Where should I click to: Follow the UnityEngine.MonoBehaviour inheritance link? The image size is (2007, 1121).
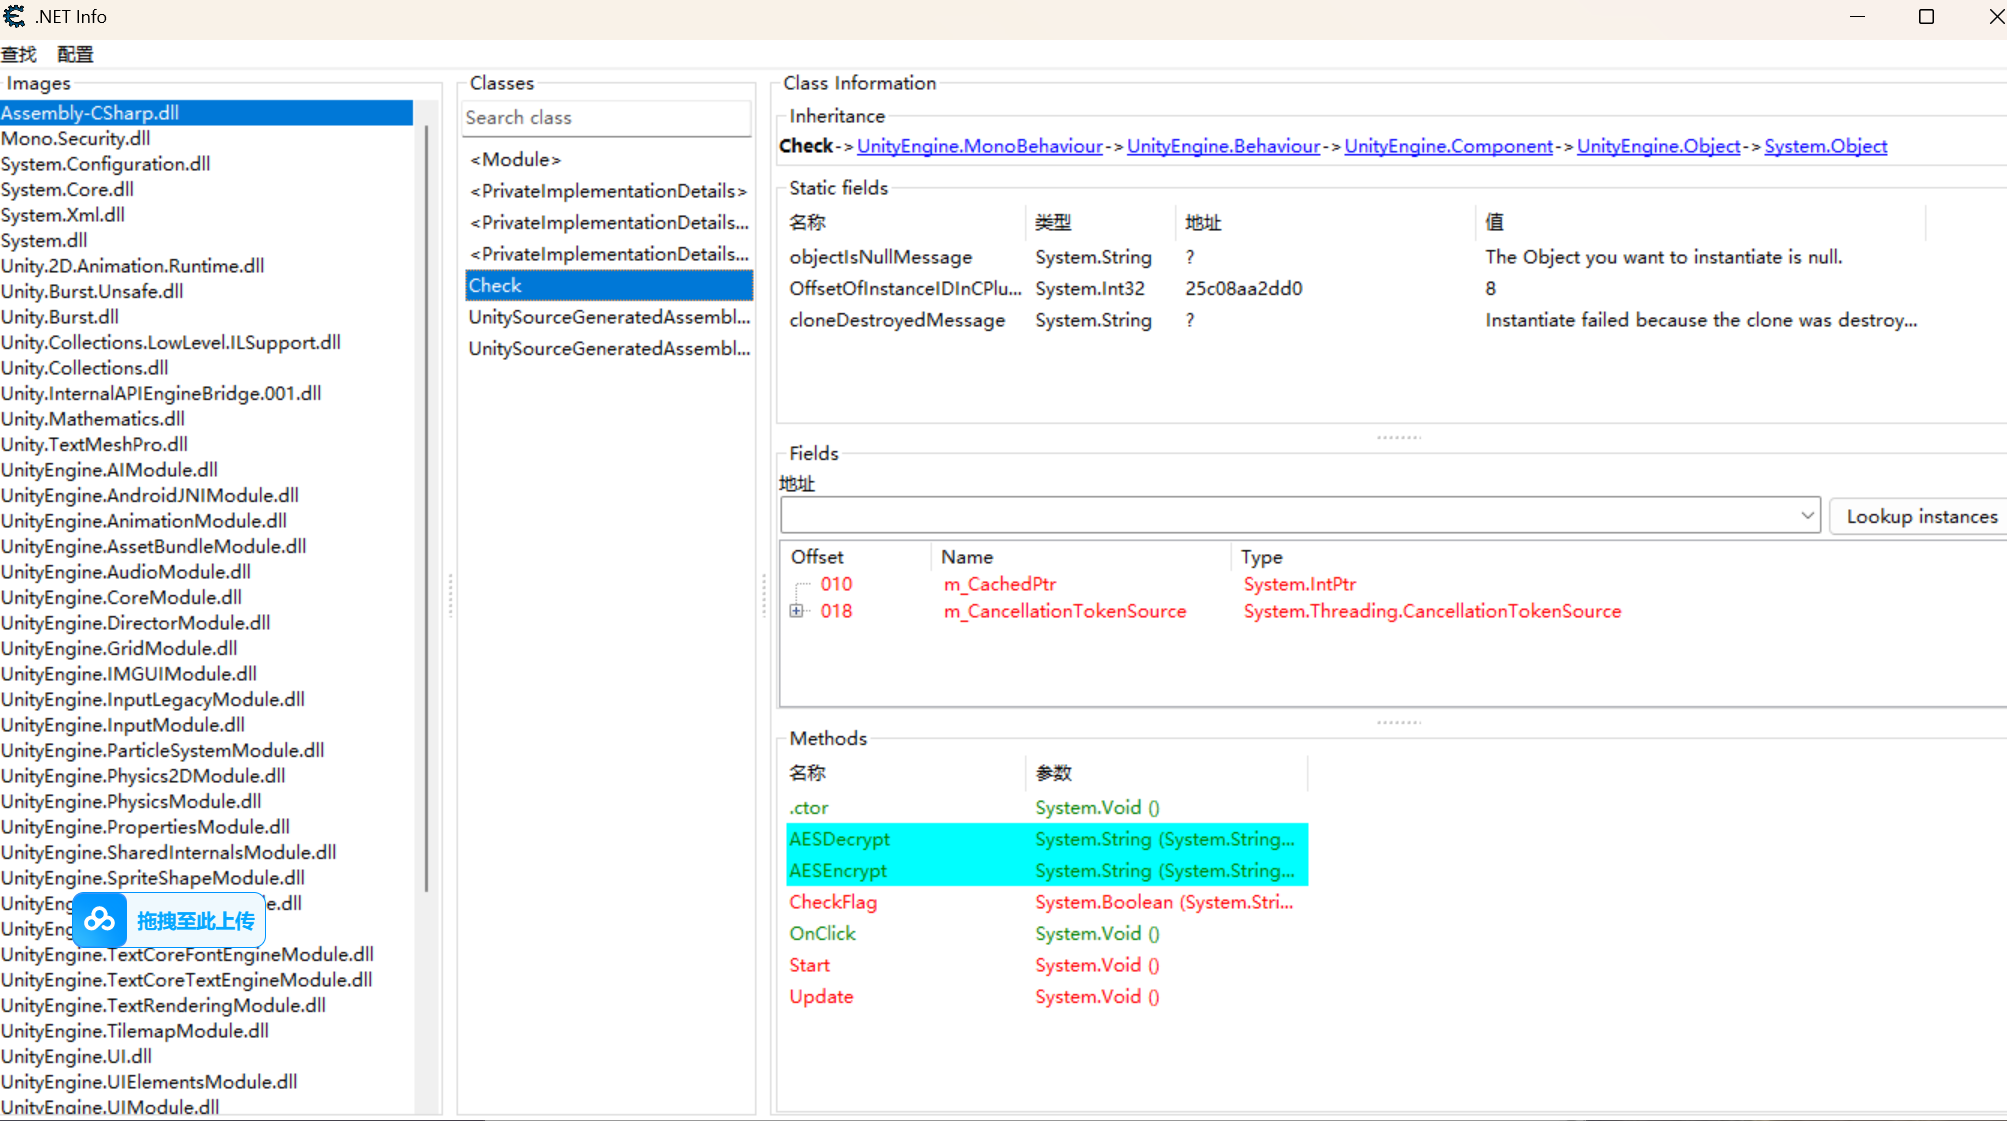[x=979, y=146]
